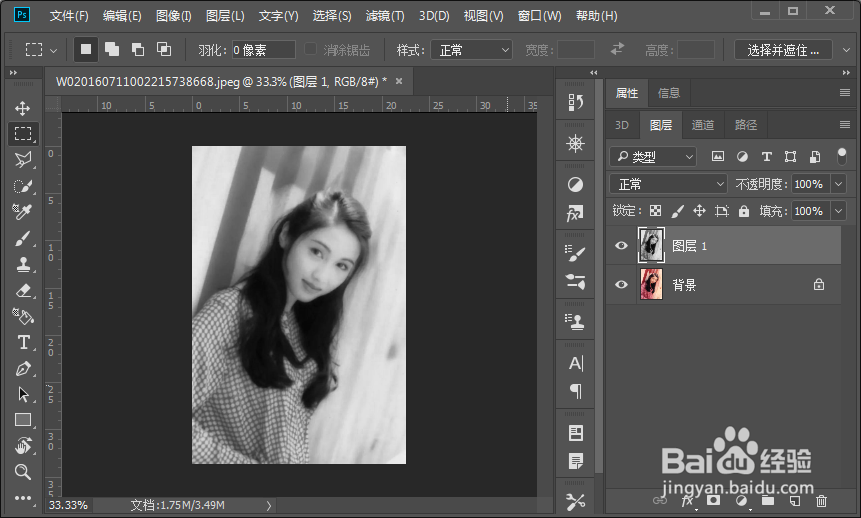This screenshot has width=861, height=518.
Task: Select the Eraser tool
Action: click(23, 291)
